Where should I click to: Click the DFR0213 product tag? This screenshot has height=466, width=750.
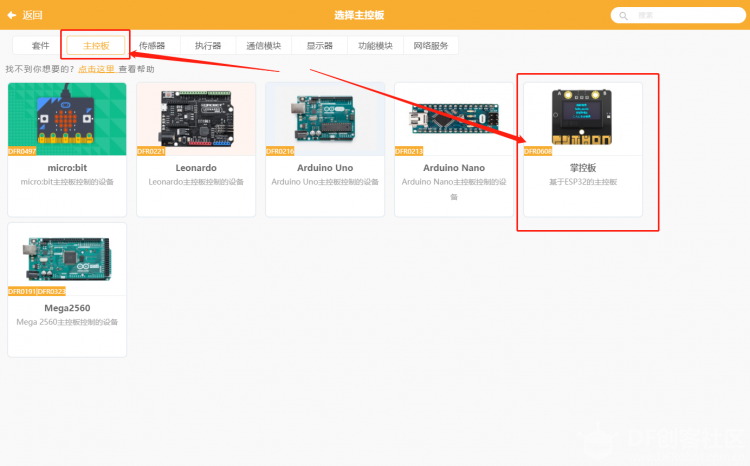[x=409, y=151]
